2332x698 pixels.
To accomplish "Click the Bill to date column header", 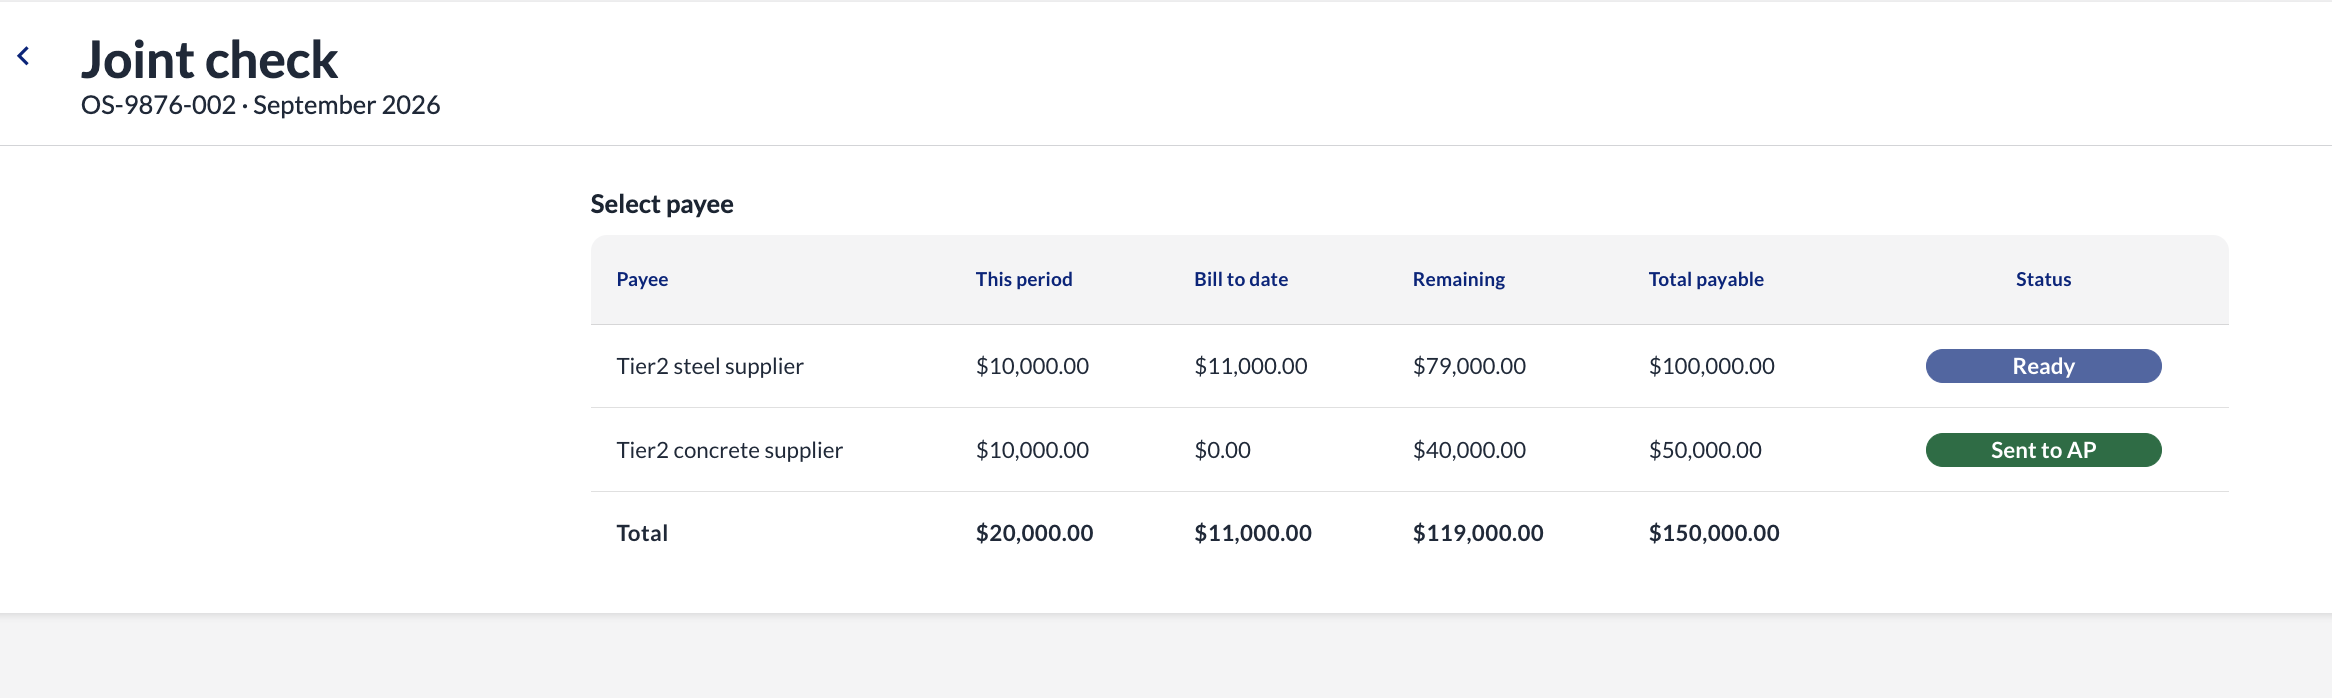I will click(x=1241, y=279).
